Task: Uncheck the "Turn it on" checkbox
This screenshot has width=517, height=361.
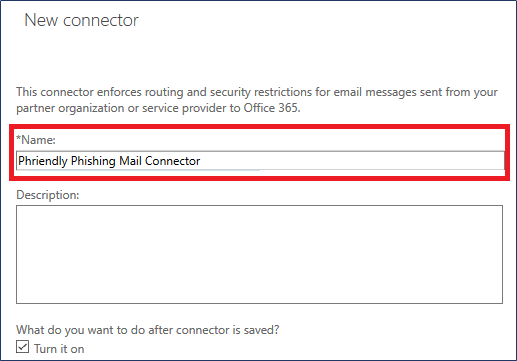Action: pos(22,347)
